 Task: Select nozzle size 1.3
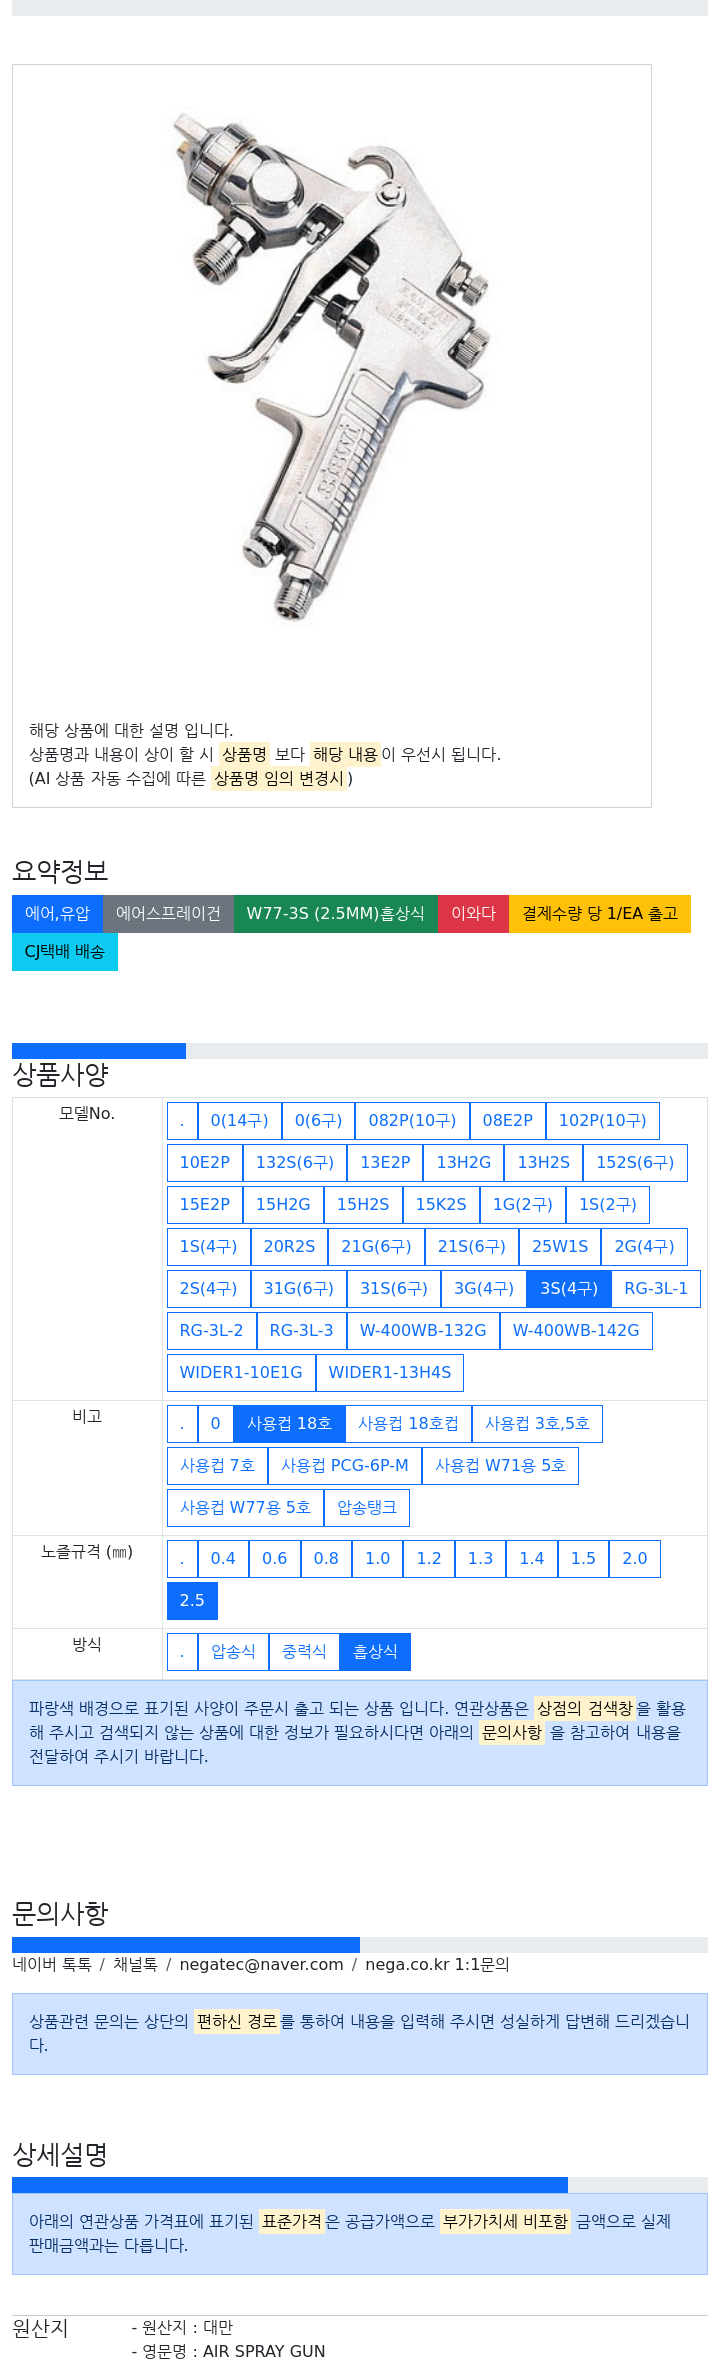[x=480, y=1558]
